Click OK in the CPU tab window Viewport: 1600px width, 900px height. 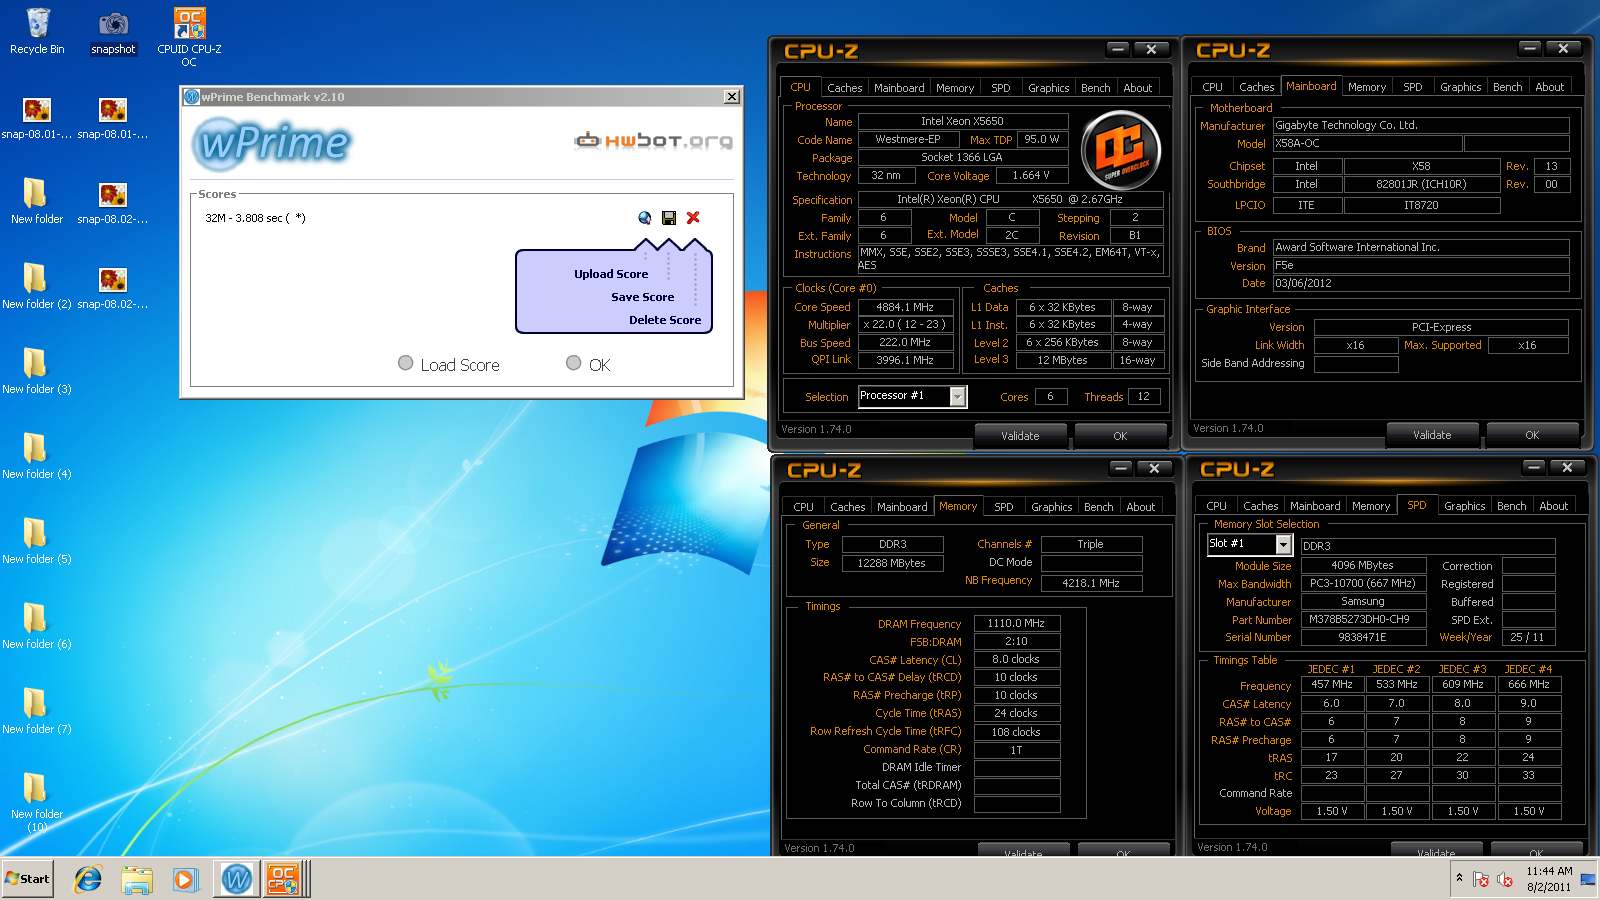(x=1120, y=436)
